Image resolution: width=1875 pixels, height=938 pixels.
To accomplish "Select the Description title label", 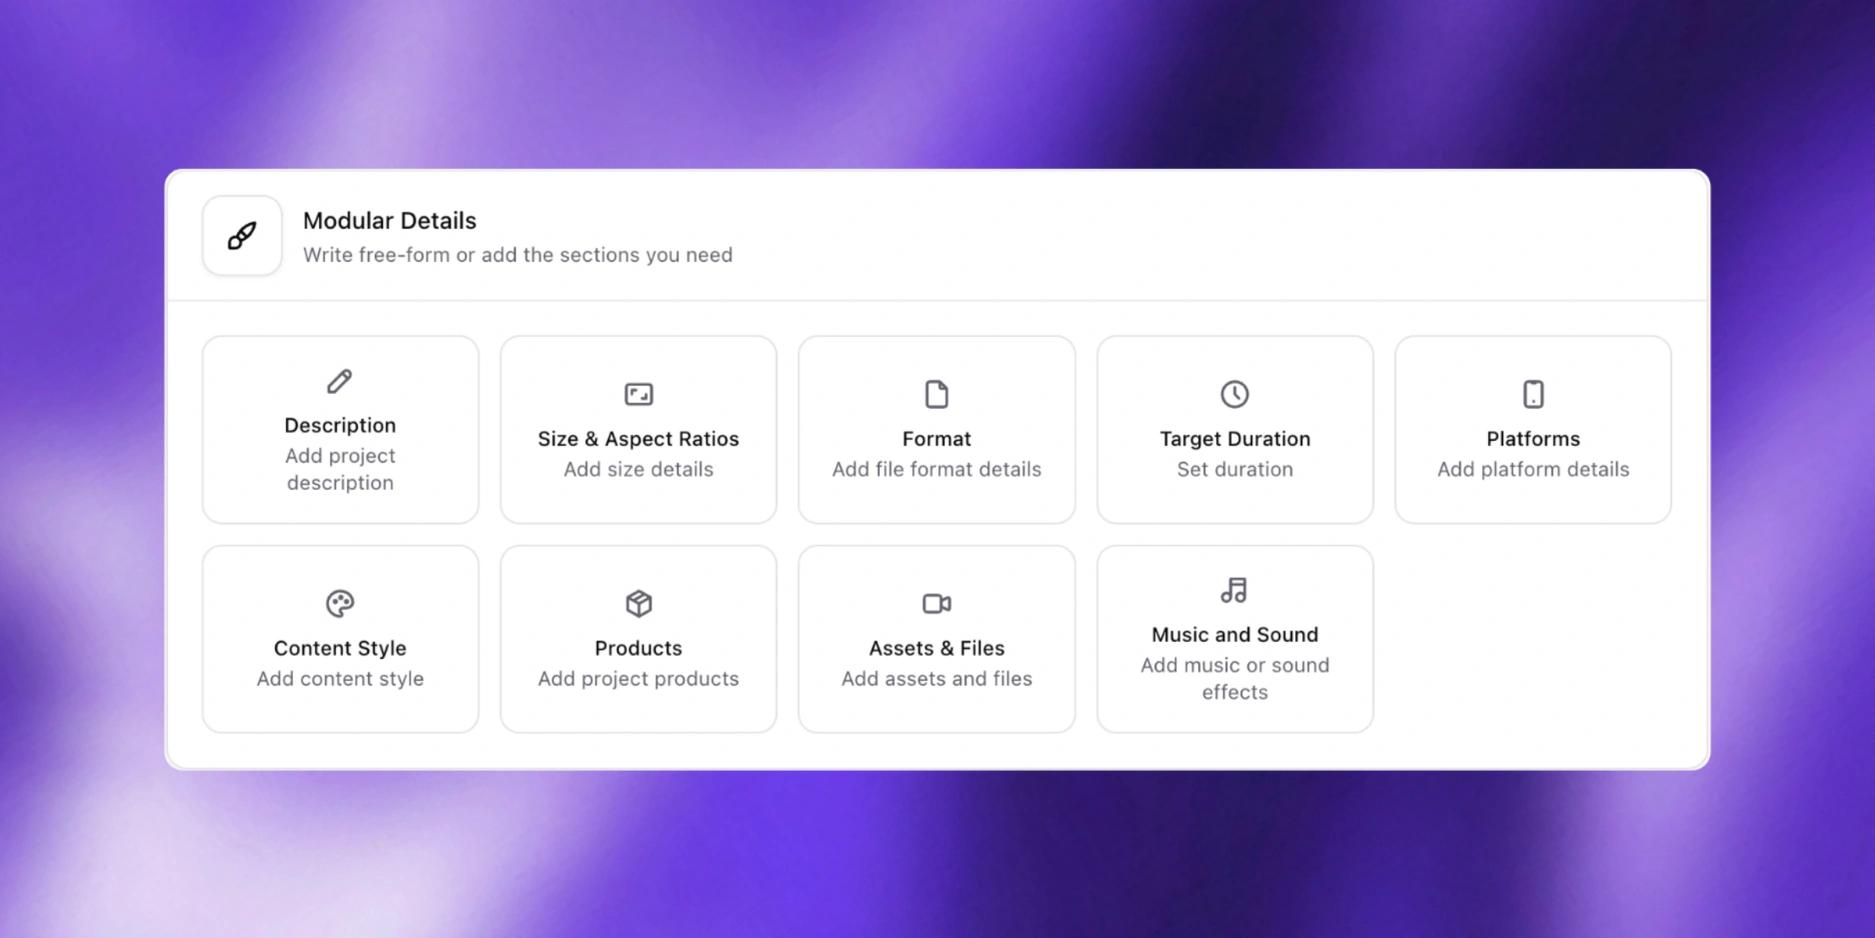I will pyautogui.click(x=340, y=425).
